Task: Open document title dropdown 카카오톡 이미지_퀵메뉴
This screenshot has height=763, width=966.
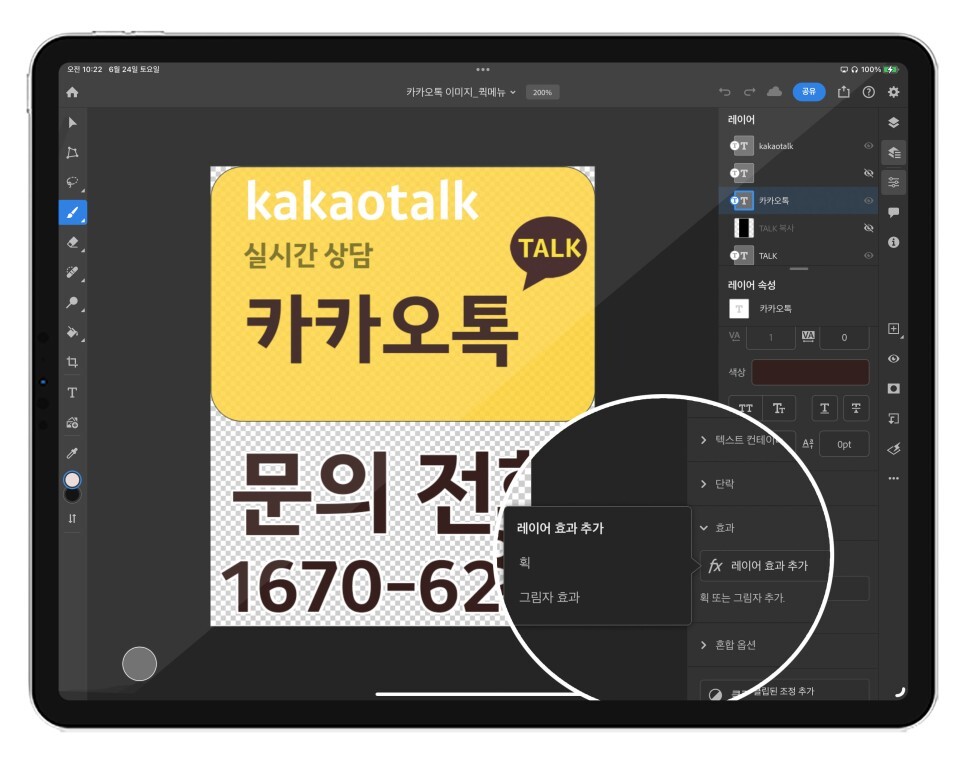Action: click(x=461, y=92)
